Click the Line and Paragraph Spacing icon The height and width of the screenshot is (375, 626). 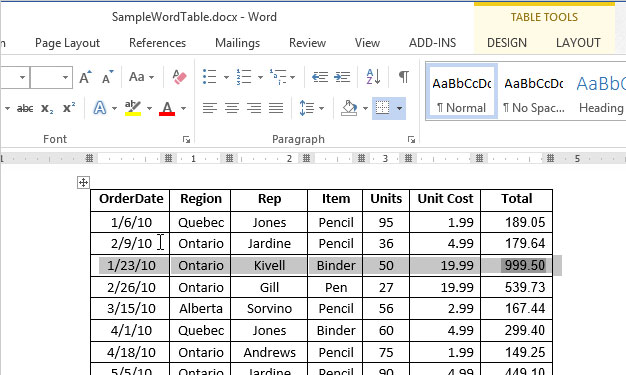[307, 108]
